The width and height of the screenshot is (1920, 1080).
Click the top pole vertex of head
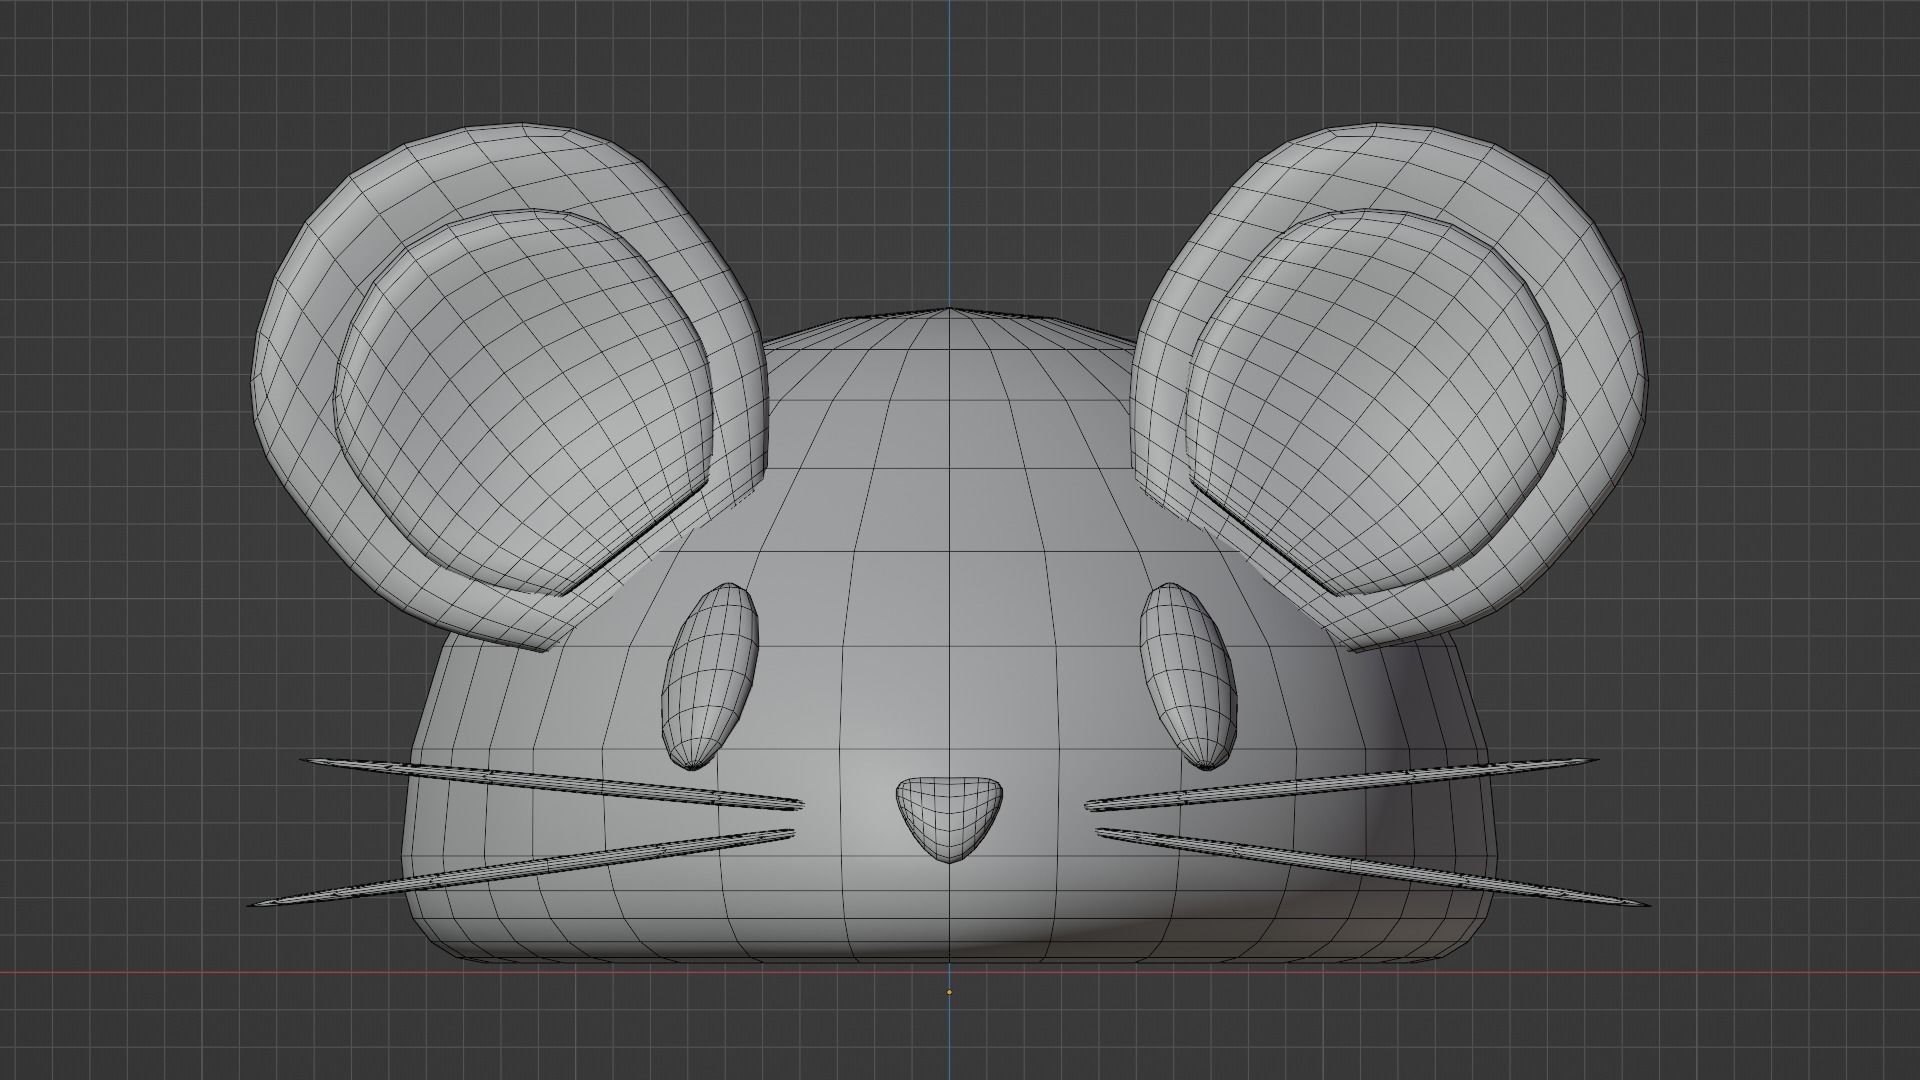[x=949, y=308]
